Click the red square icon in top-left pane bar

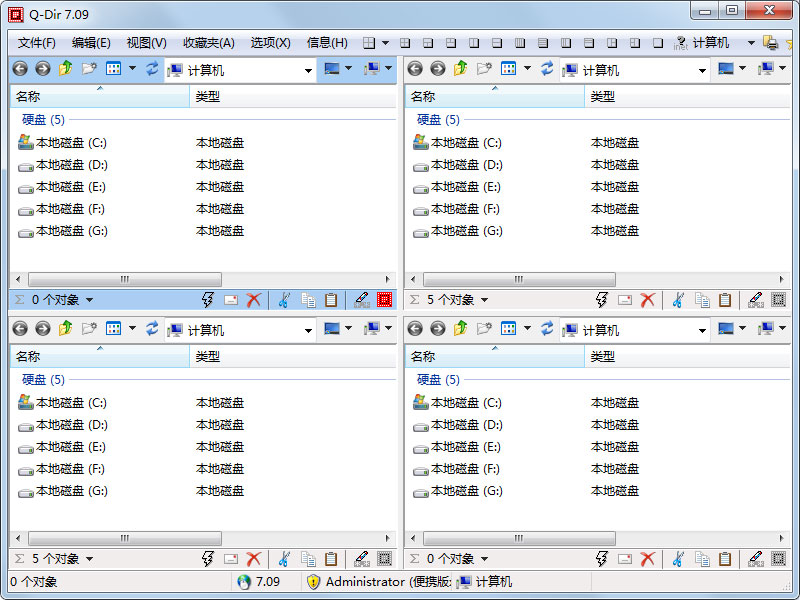(384, 299)
